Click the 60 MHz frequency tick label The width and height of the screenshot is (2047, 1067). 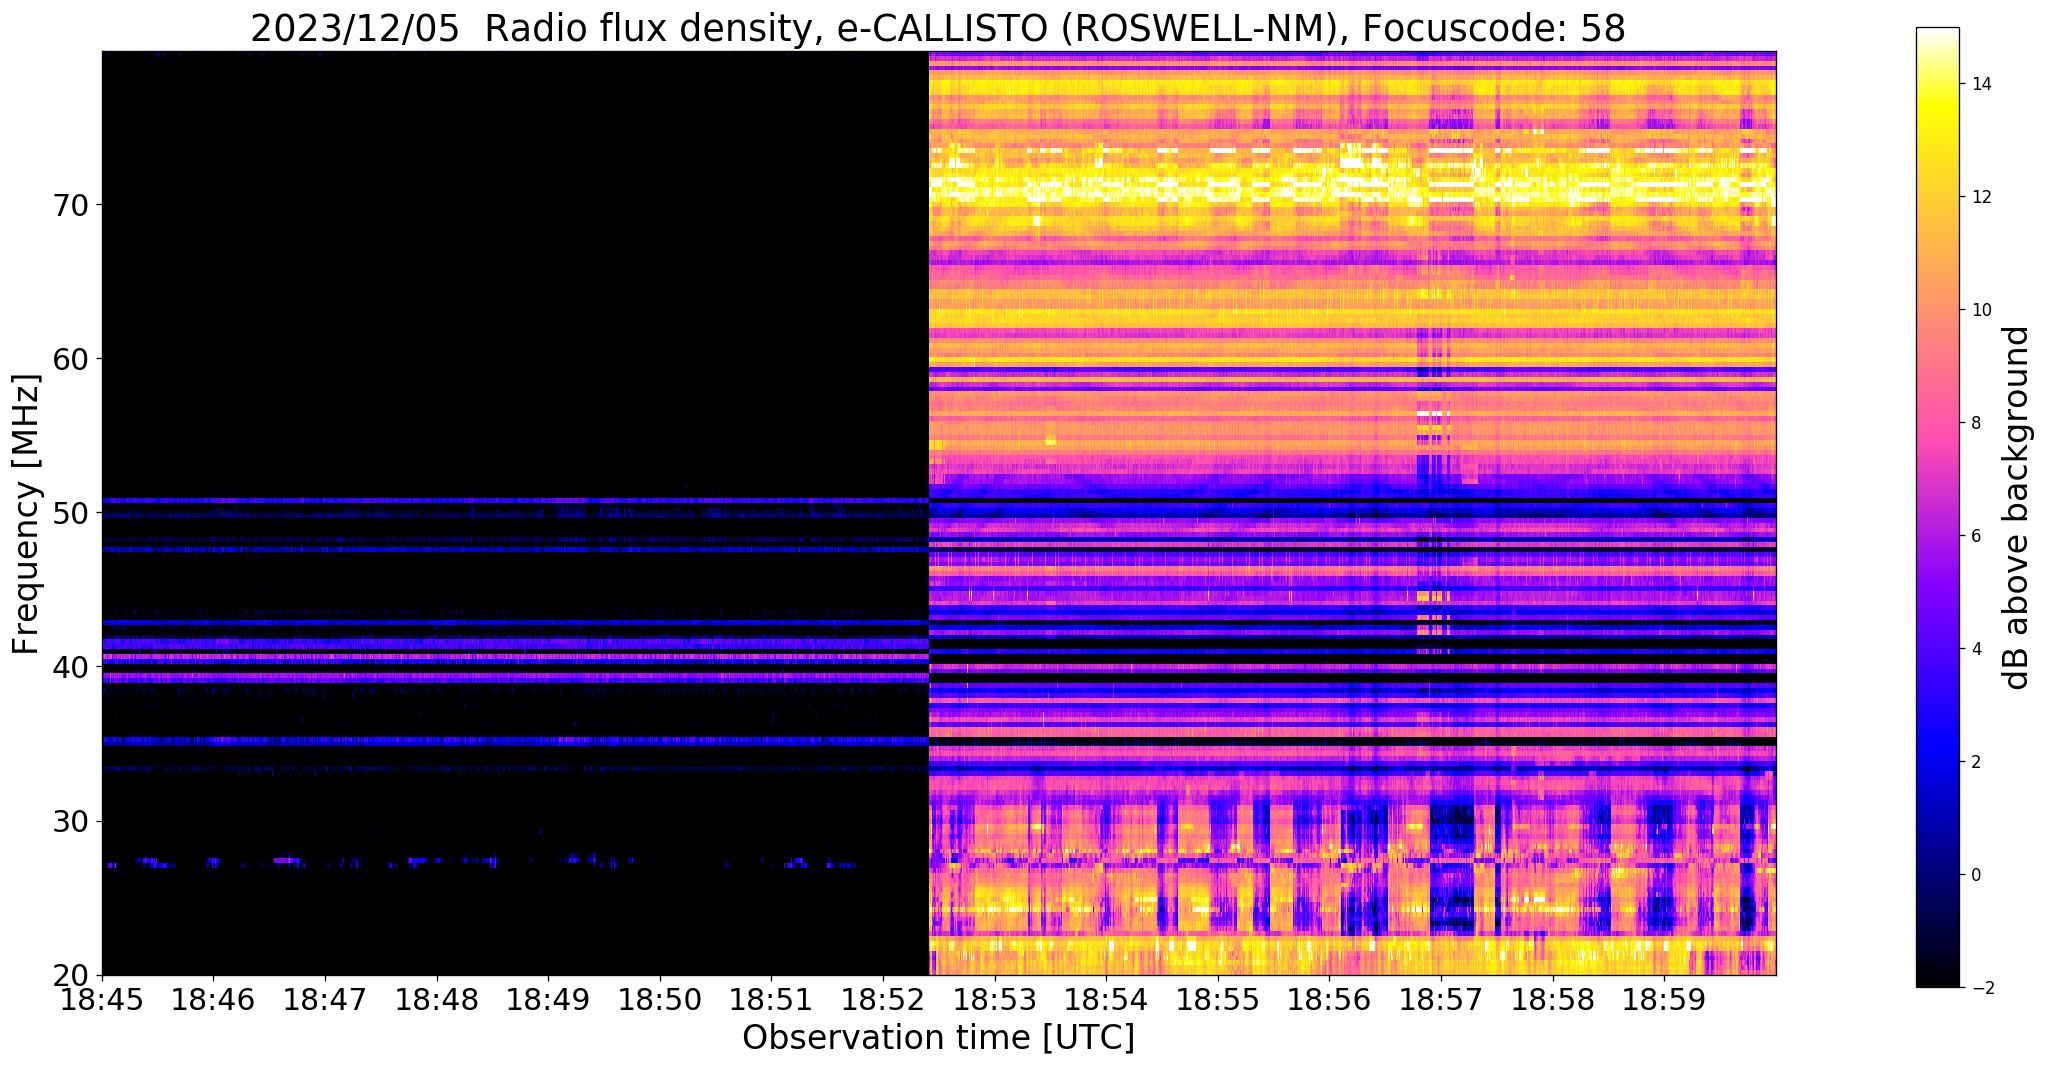(71, 359)
